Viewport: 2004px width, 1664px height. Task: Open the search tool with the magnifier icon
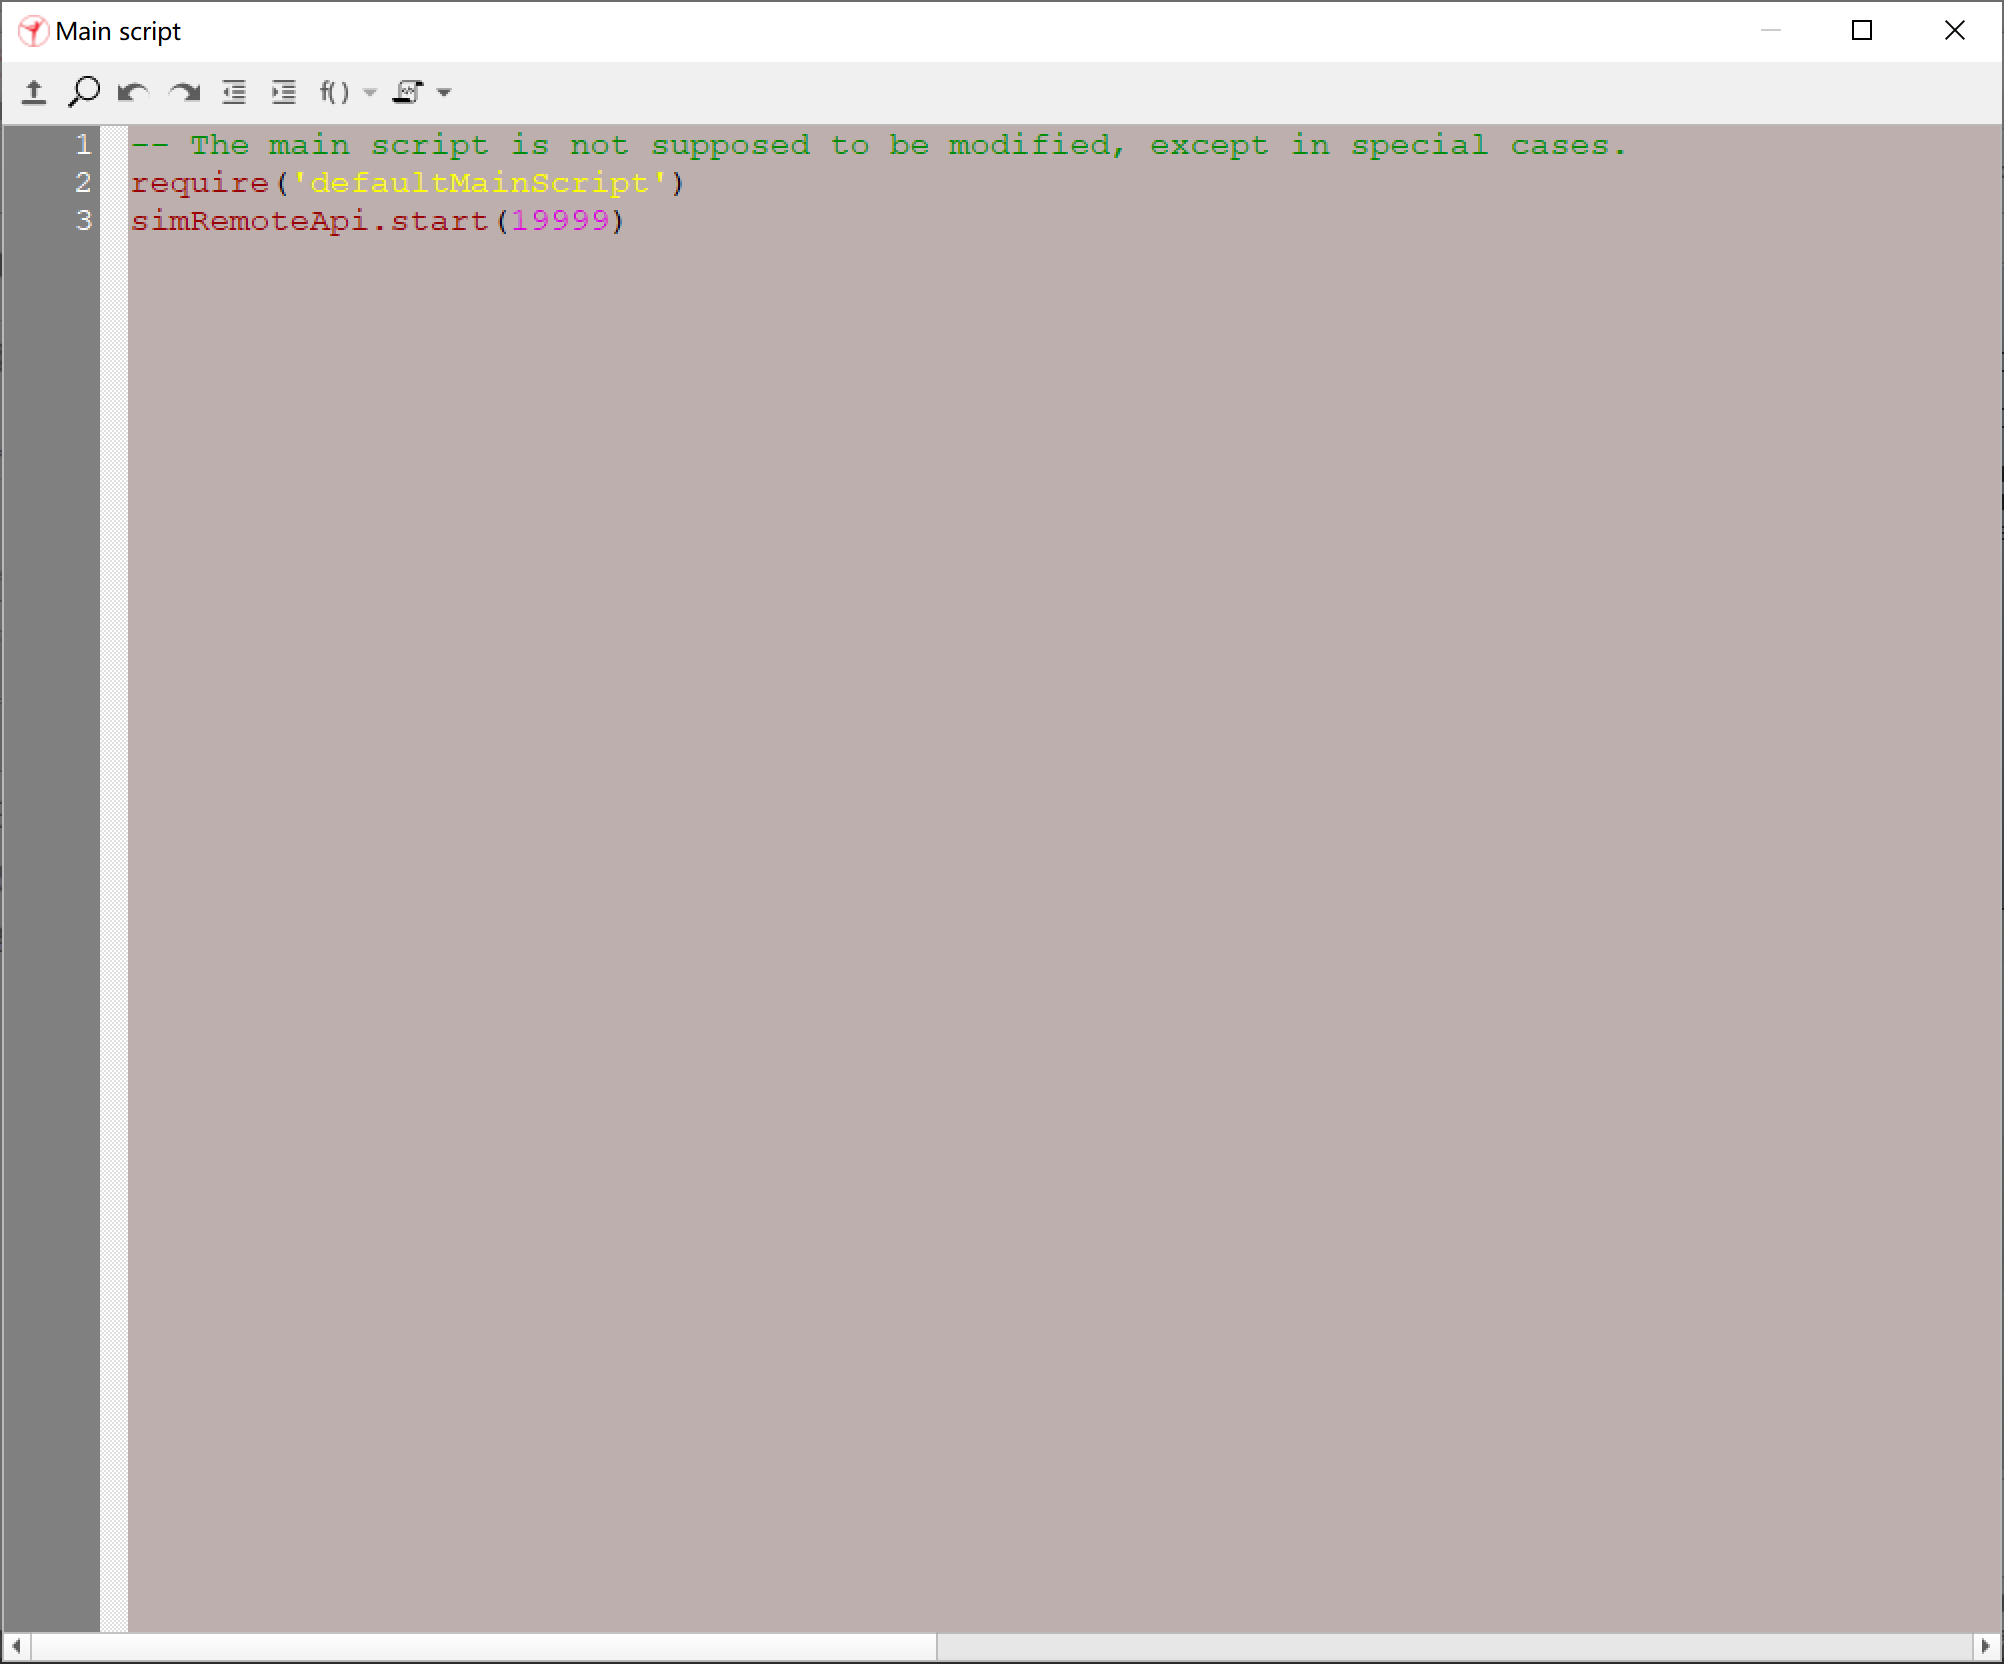point(84,92)
